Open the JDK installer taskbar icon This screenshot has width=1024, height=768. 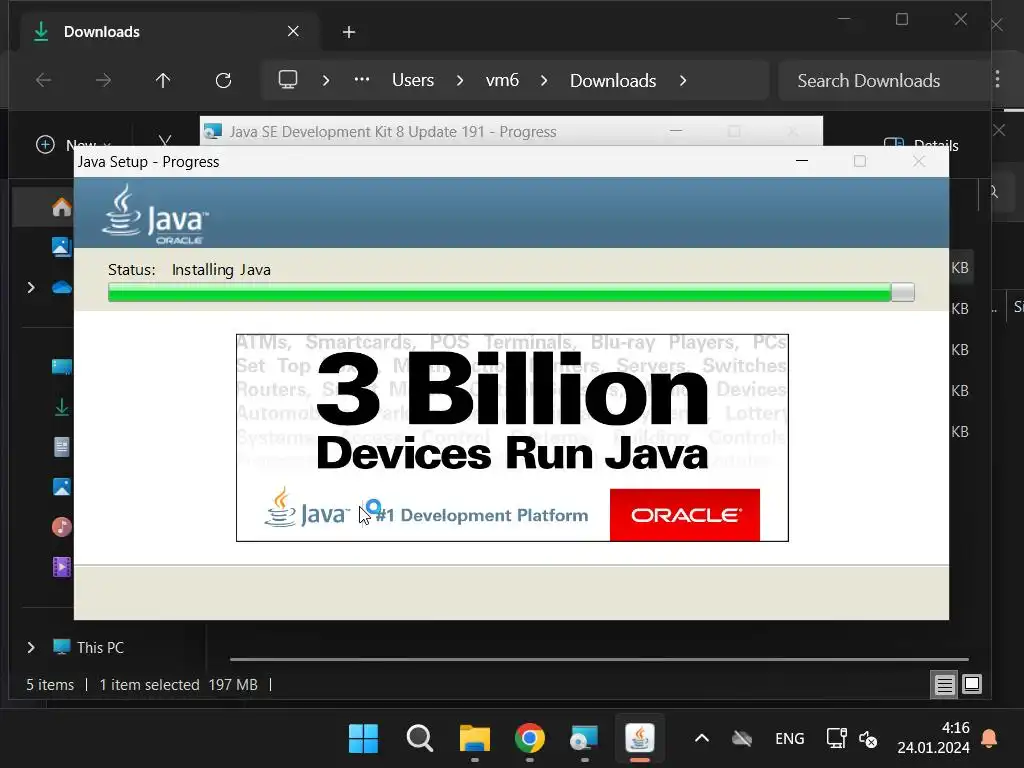[584, 739]
